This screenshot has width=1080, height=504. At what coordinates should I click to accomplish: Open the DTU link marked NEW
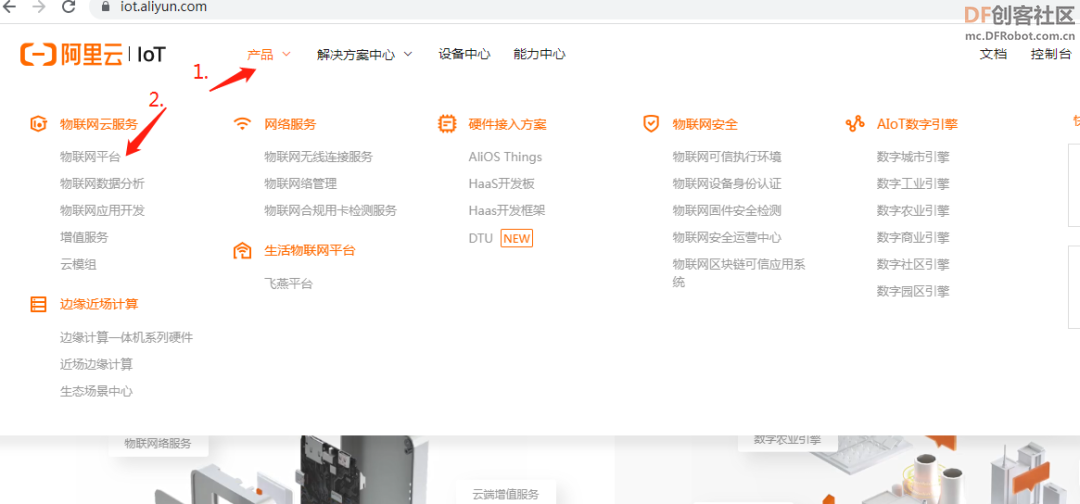point(481,238)
